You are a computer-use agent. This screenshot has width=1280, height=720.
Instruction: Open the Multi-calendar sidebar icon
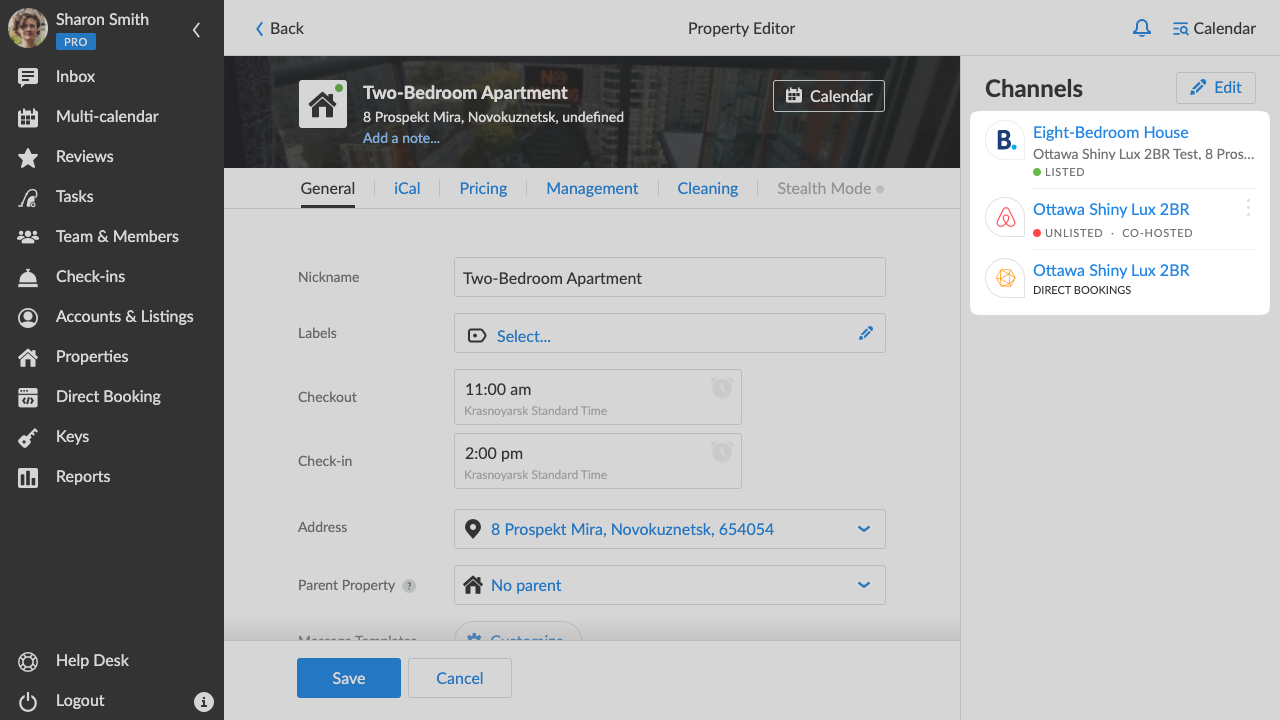click(x=28, y=117)
